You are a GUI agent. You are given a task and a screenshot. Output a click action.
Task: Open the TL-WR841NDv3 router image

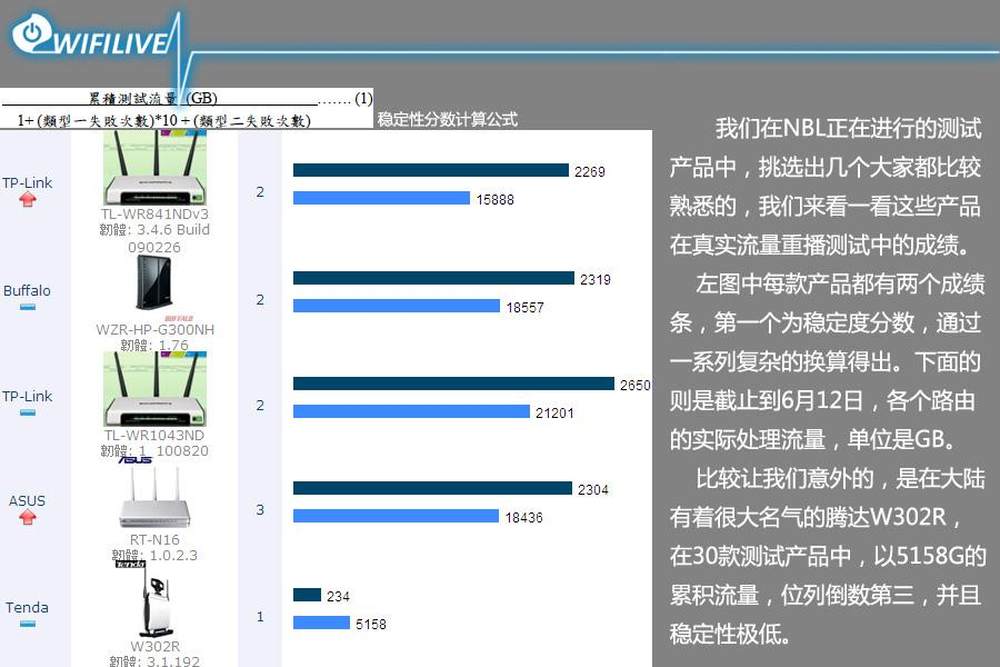point(155,168)
